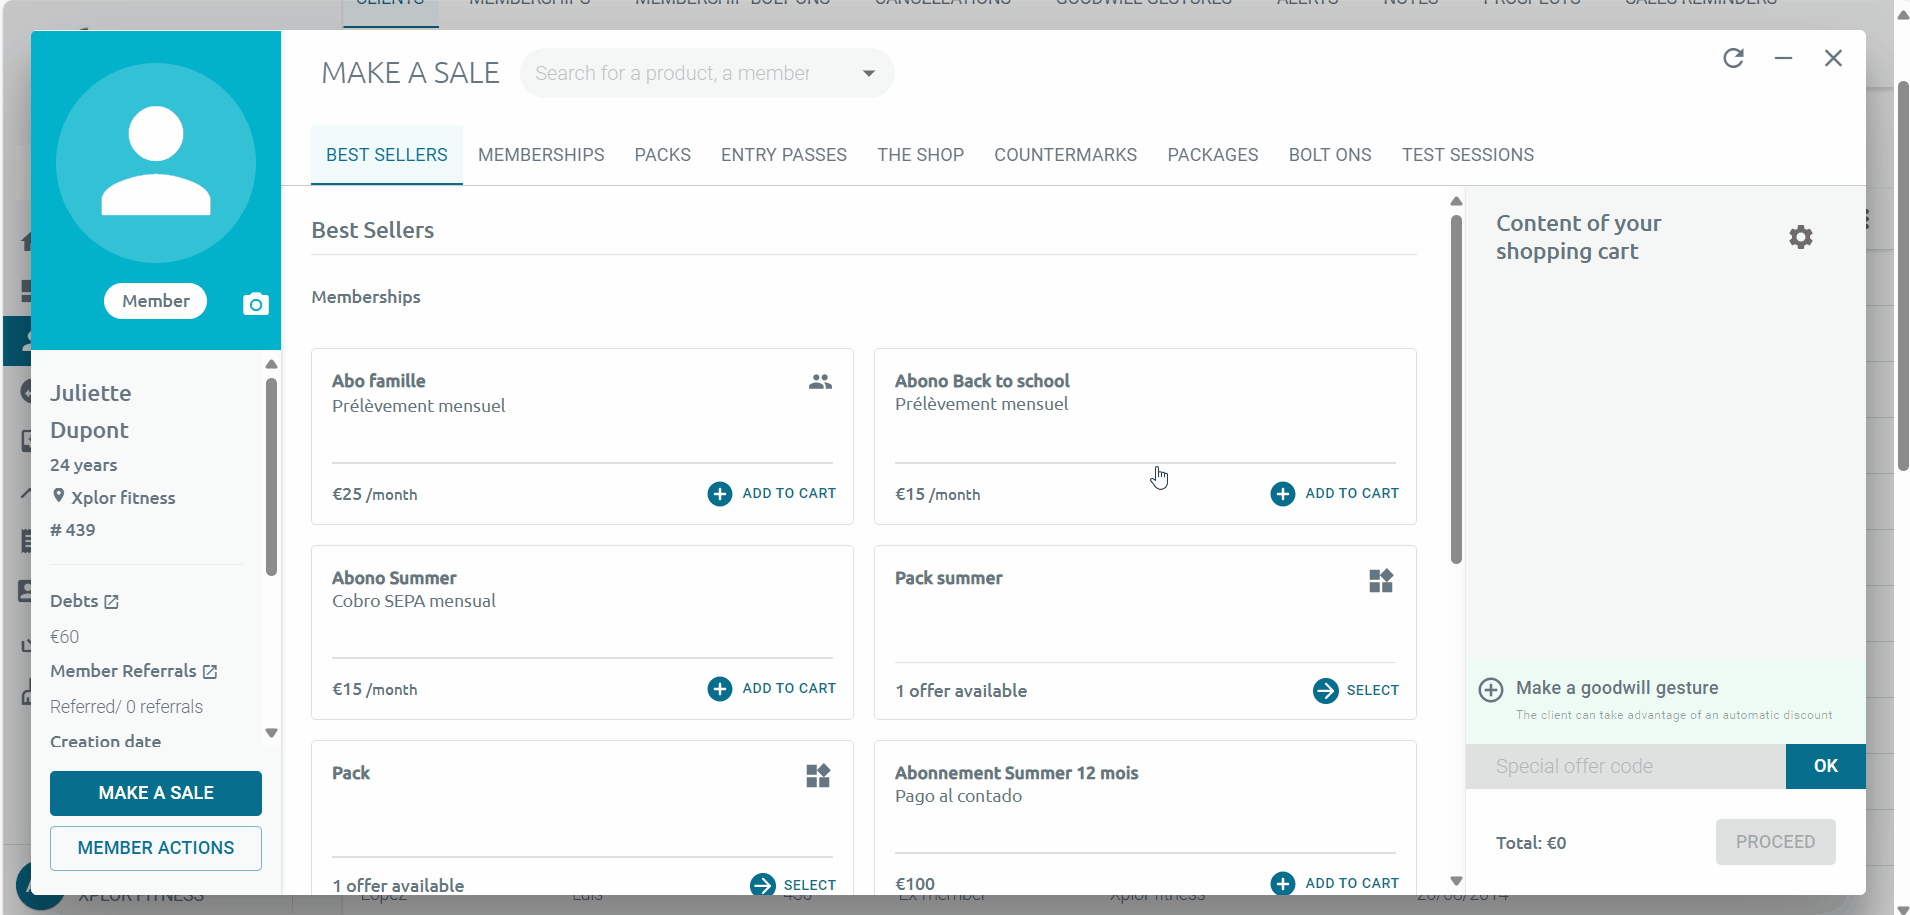The width and height of the screenshot is (1910, 915).
Task: Open MEMBER ACTIONS
Action: click(155, 847)
